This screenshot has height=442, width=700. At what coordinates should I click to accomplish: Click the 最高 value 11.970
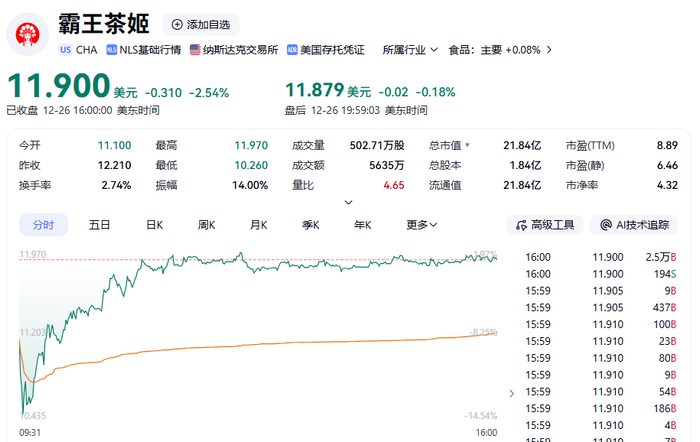pyautogui.click(x=251, y=146)
